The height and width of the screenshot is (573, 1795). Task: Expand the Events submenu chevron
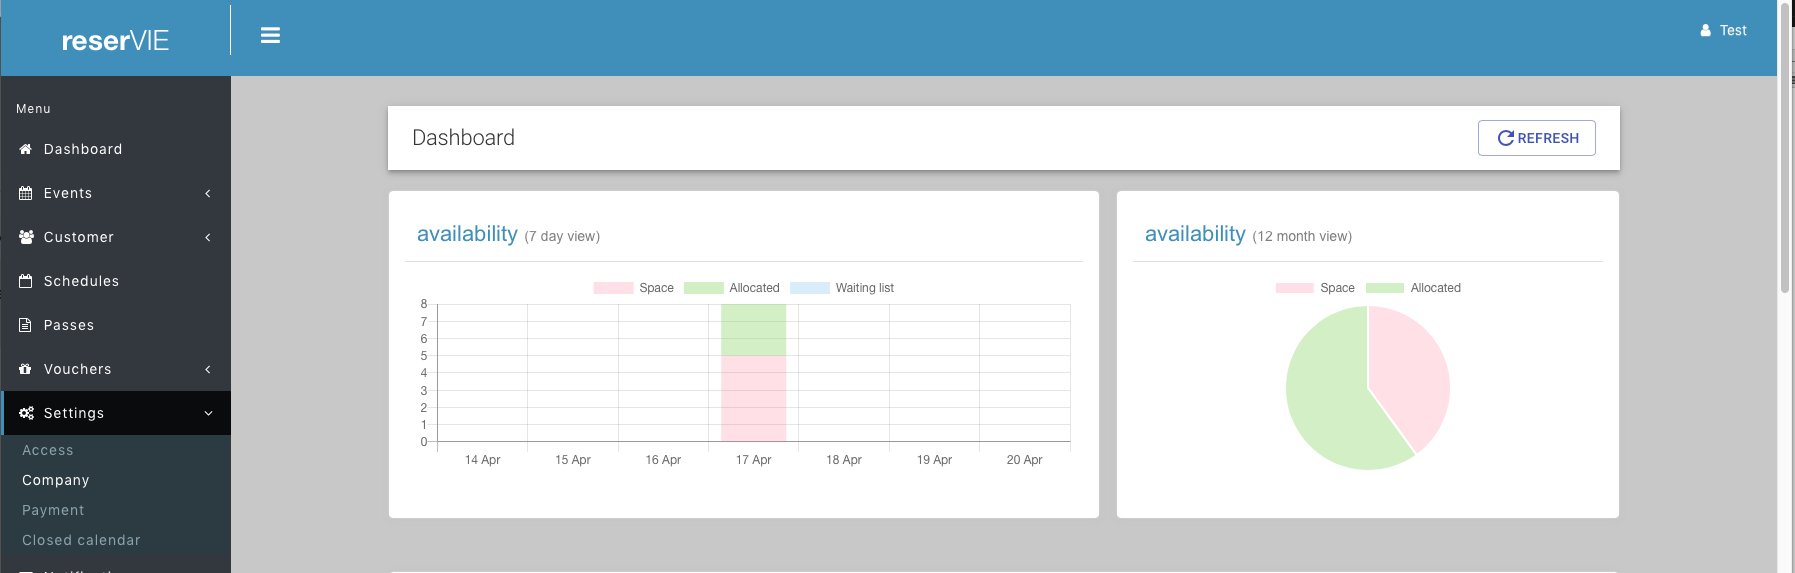click(x=208, y=193)
